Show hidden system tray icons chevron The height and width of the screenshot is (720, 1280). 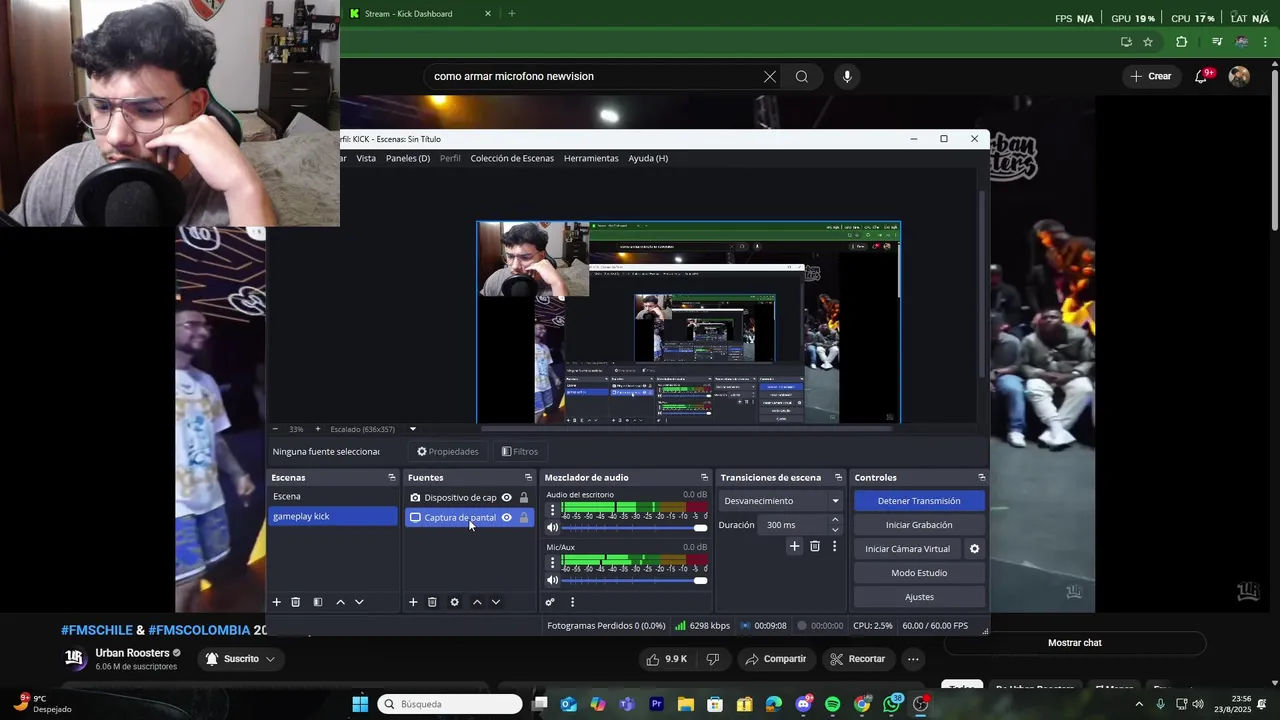pos(1139,704)
